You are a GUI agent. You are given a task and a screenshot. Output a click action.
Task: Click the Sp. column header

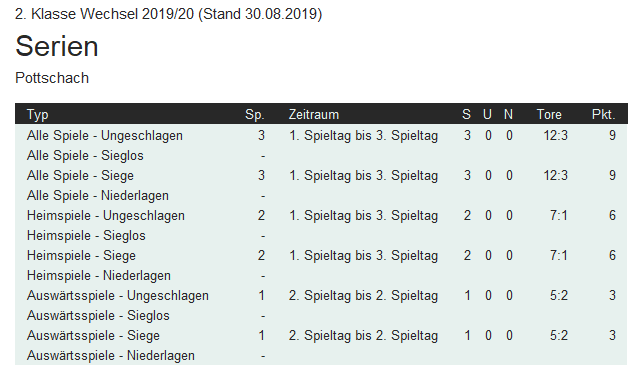255,114
